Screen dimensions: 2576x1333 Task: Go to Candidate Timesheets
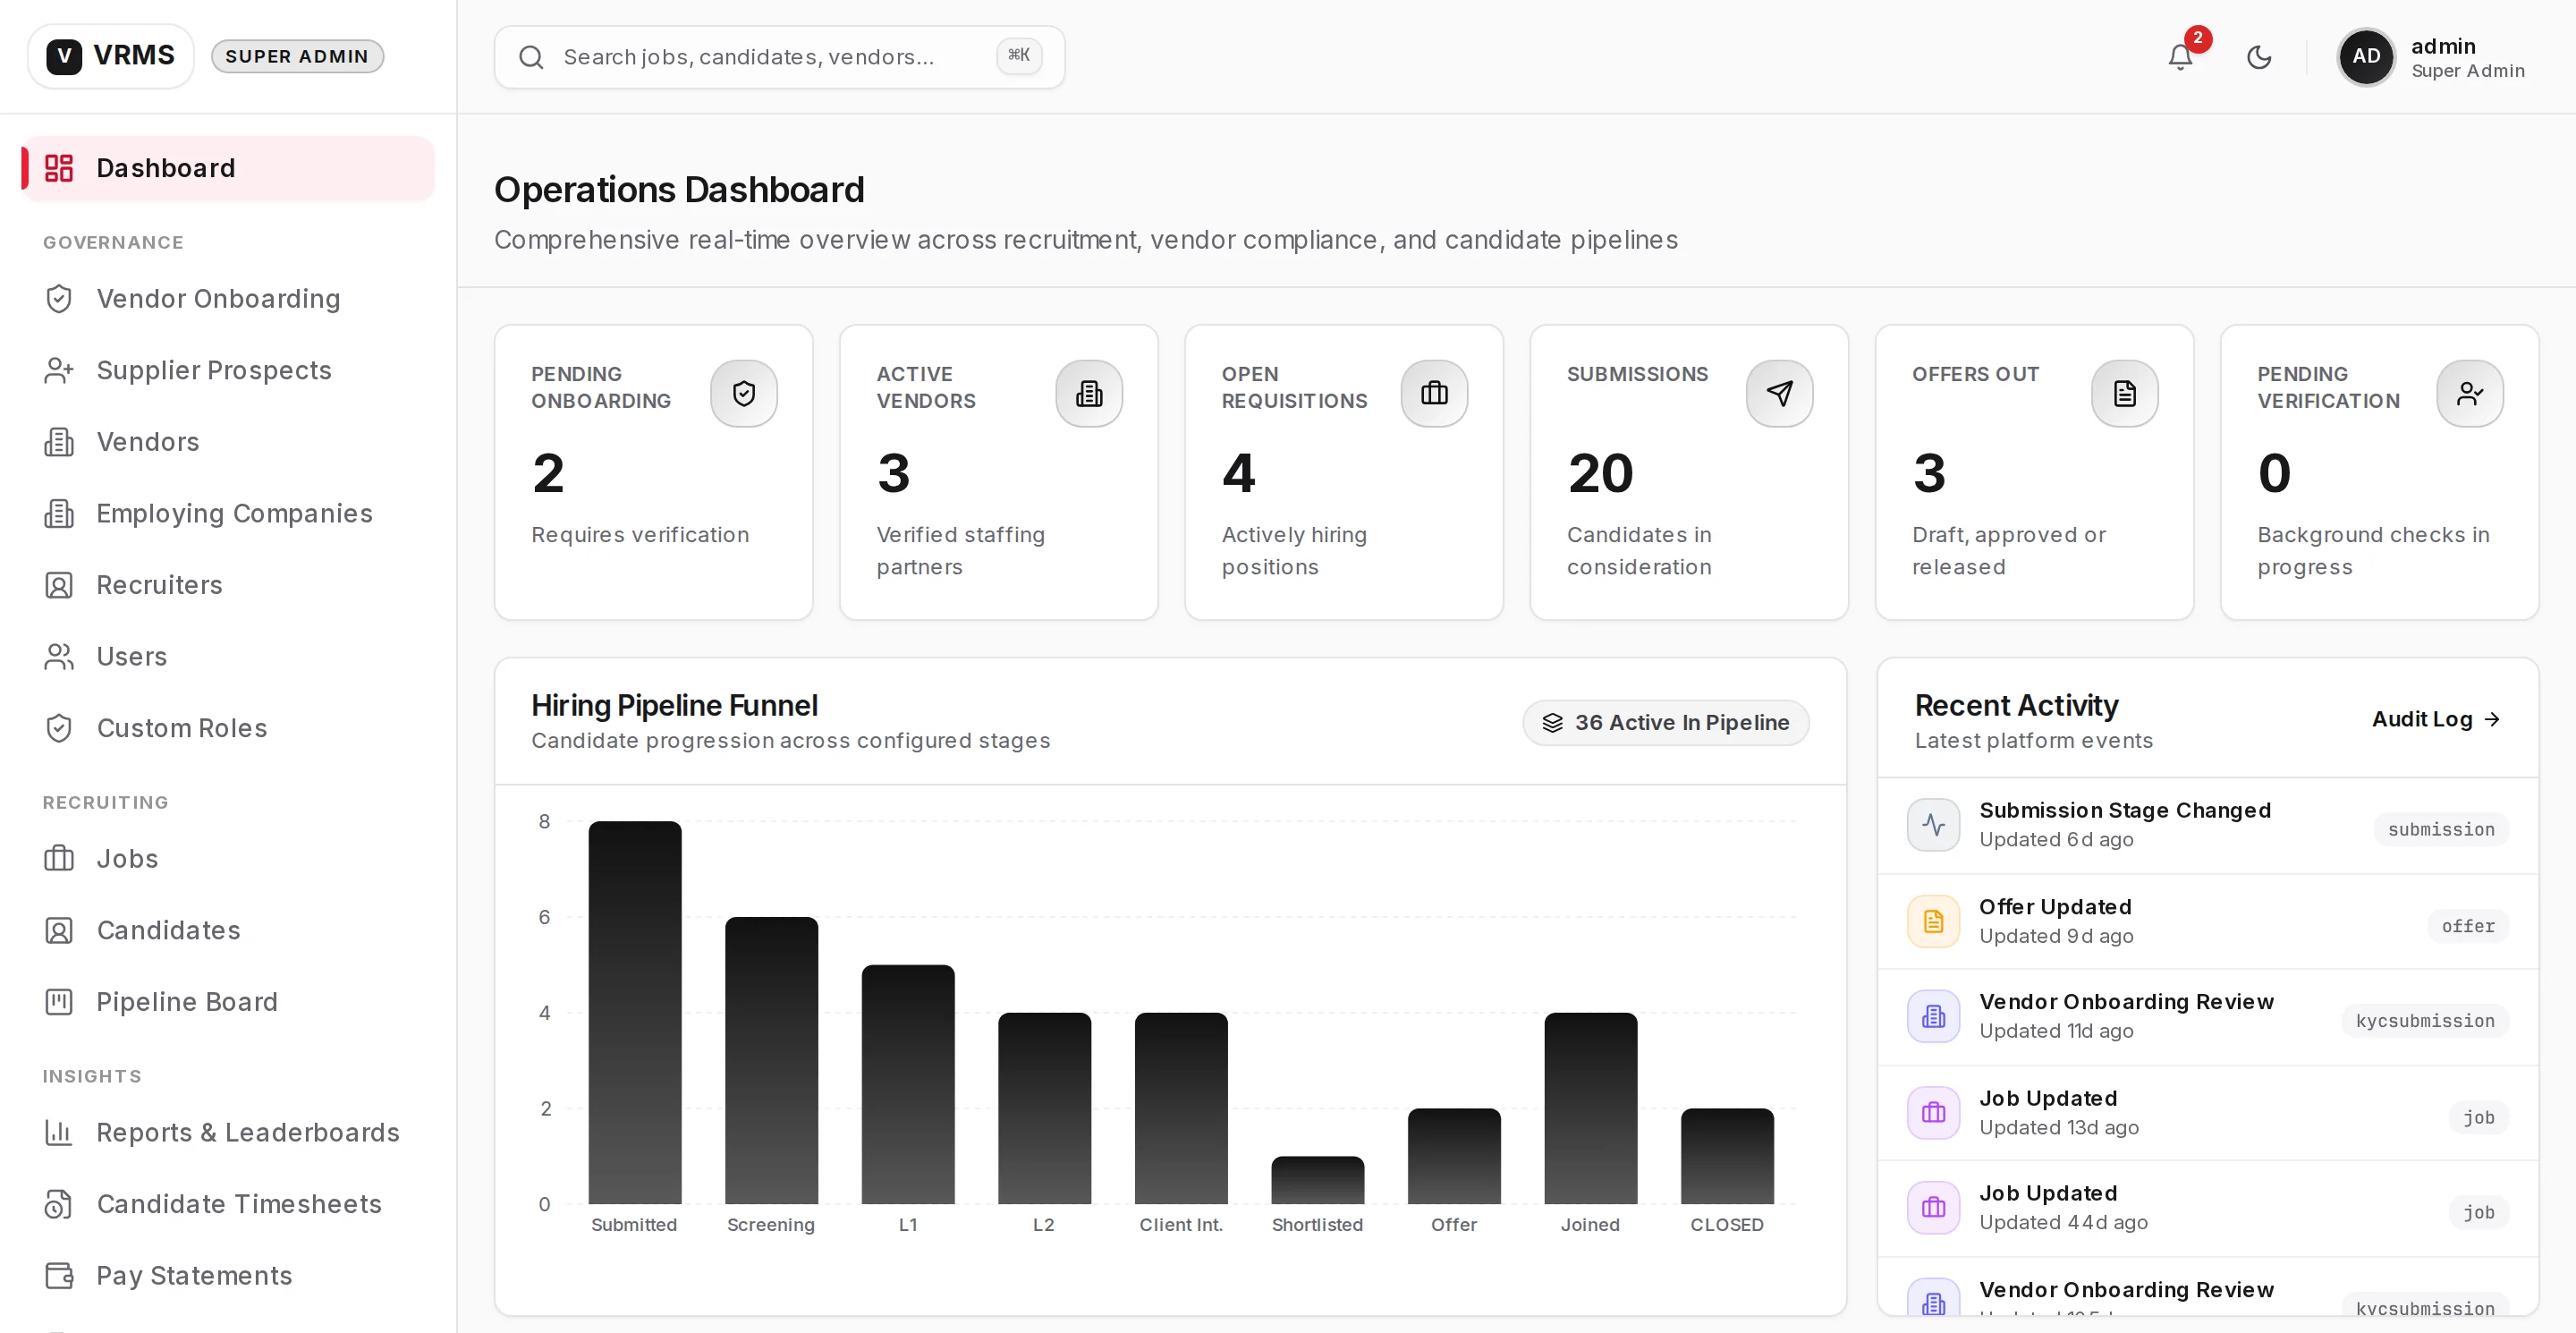[x=228, y=1204]
